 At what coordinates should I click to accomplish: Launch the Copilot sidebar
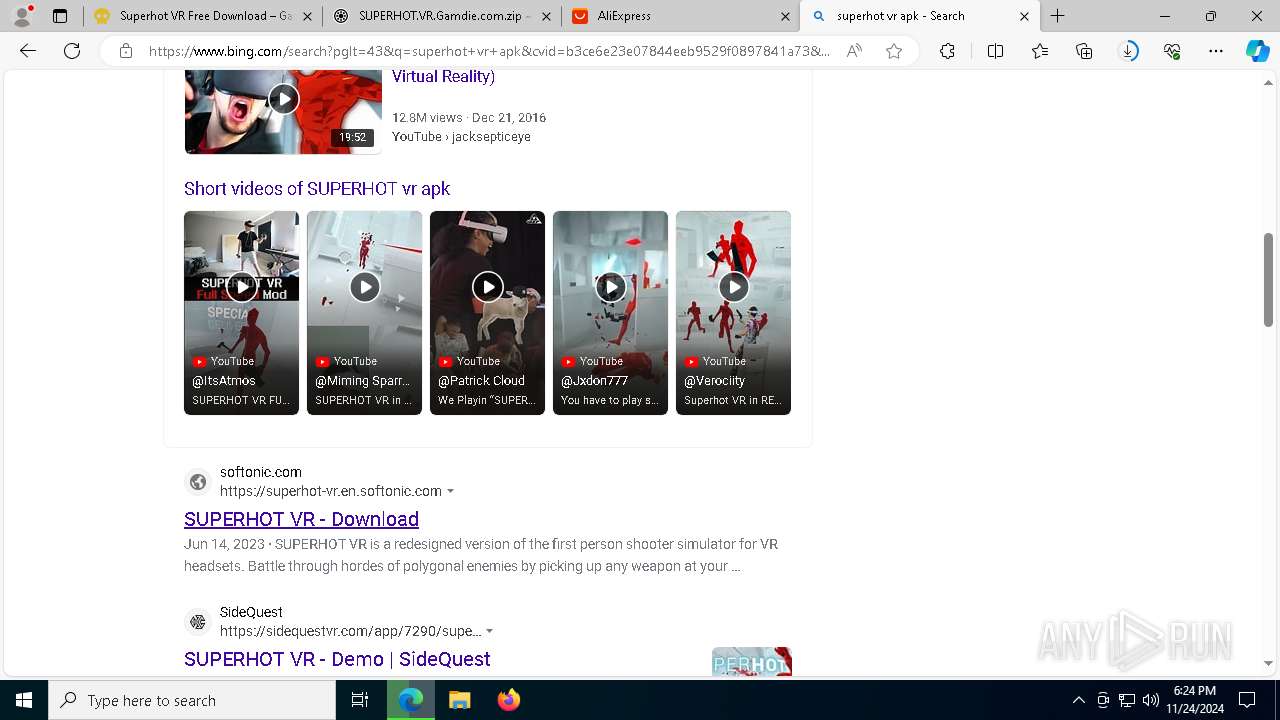(1257, 51)
